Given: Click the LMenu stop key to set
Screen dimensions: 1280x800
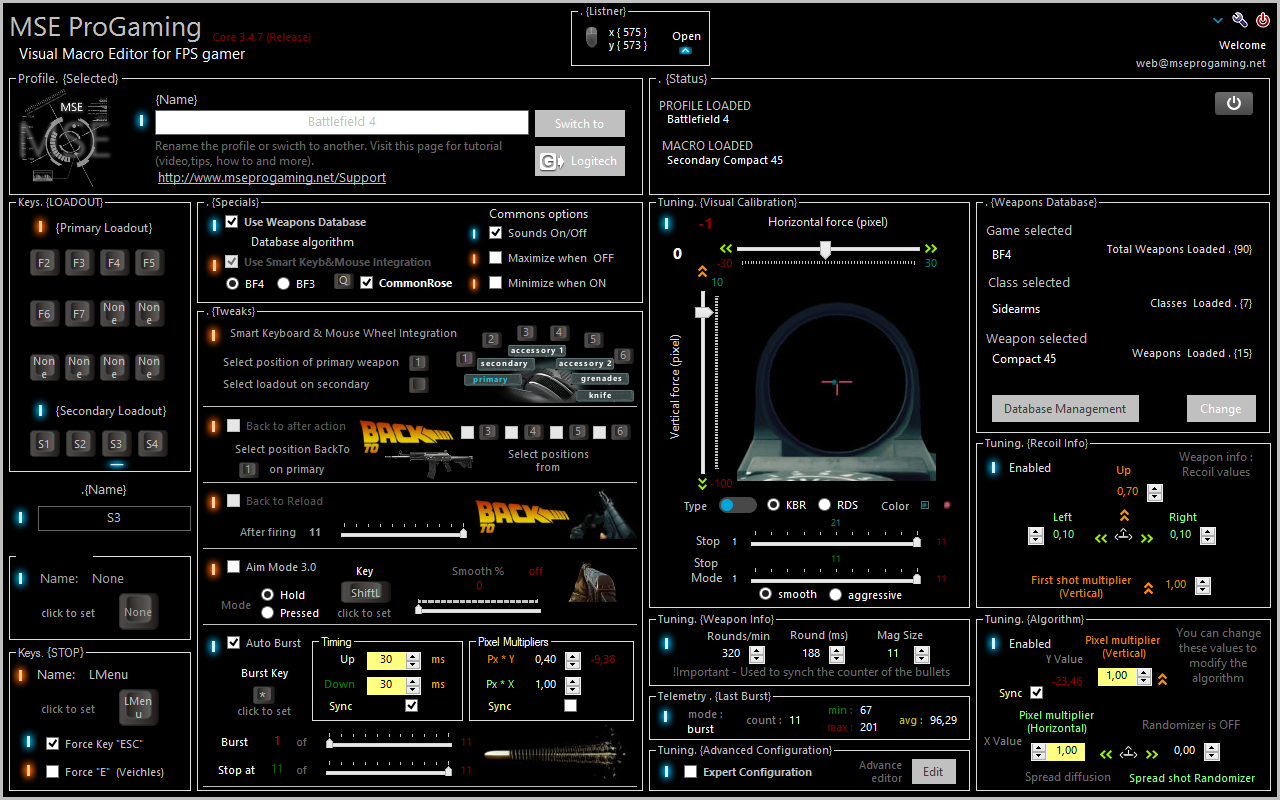Looking at the screenshot, I should click(x=138, y=708).
